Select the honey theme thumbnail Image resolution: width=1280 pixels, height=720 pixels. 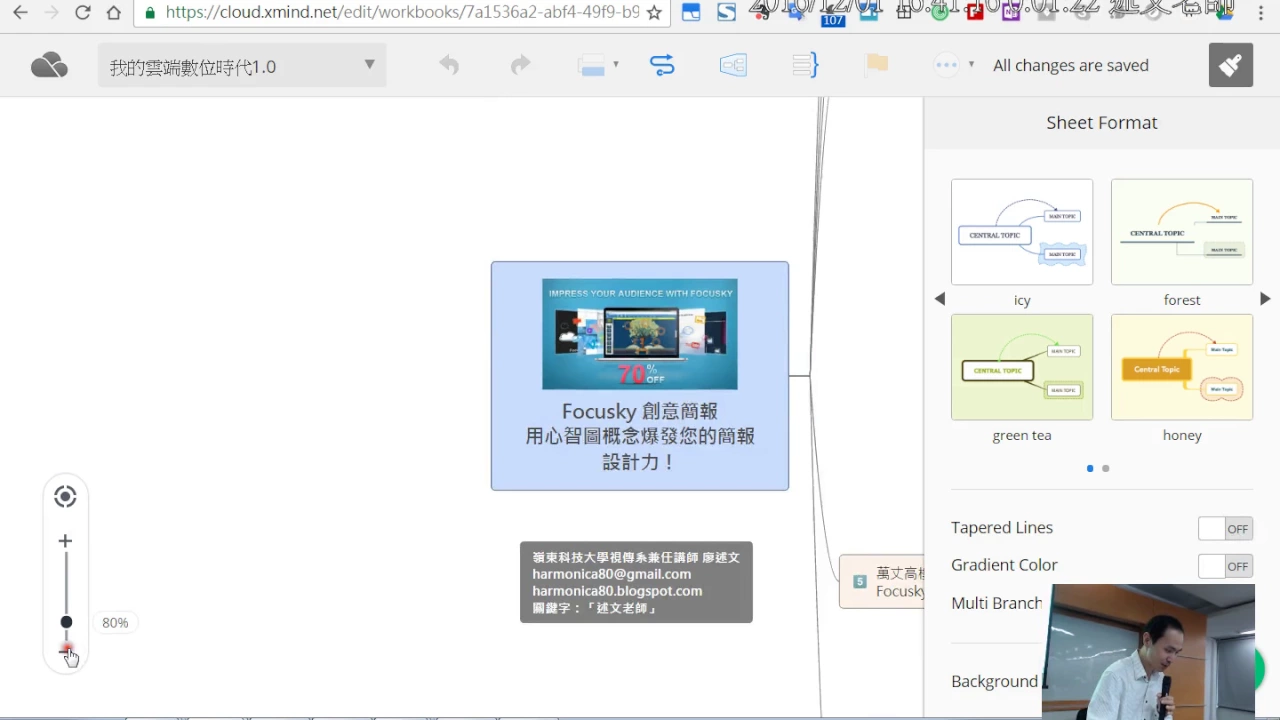[1182, 367]
